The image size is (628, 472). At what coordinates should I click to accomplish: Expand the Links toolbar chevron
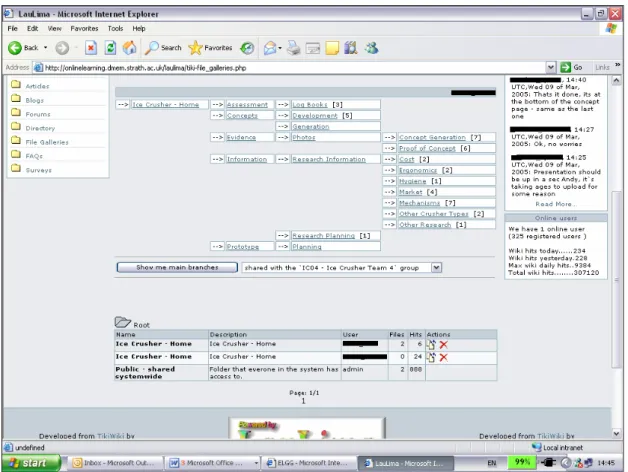pyautogui.click(x=618, y=65)
